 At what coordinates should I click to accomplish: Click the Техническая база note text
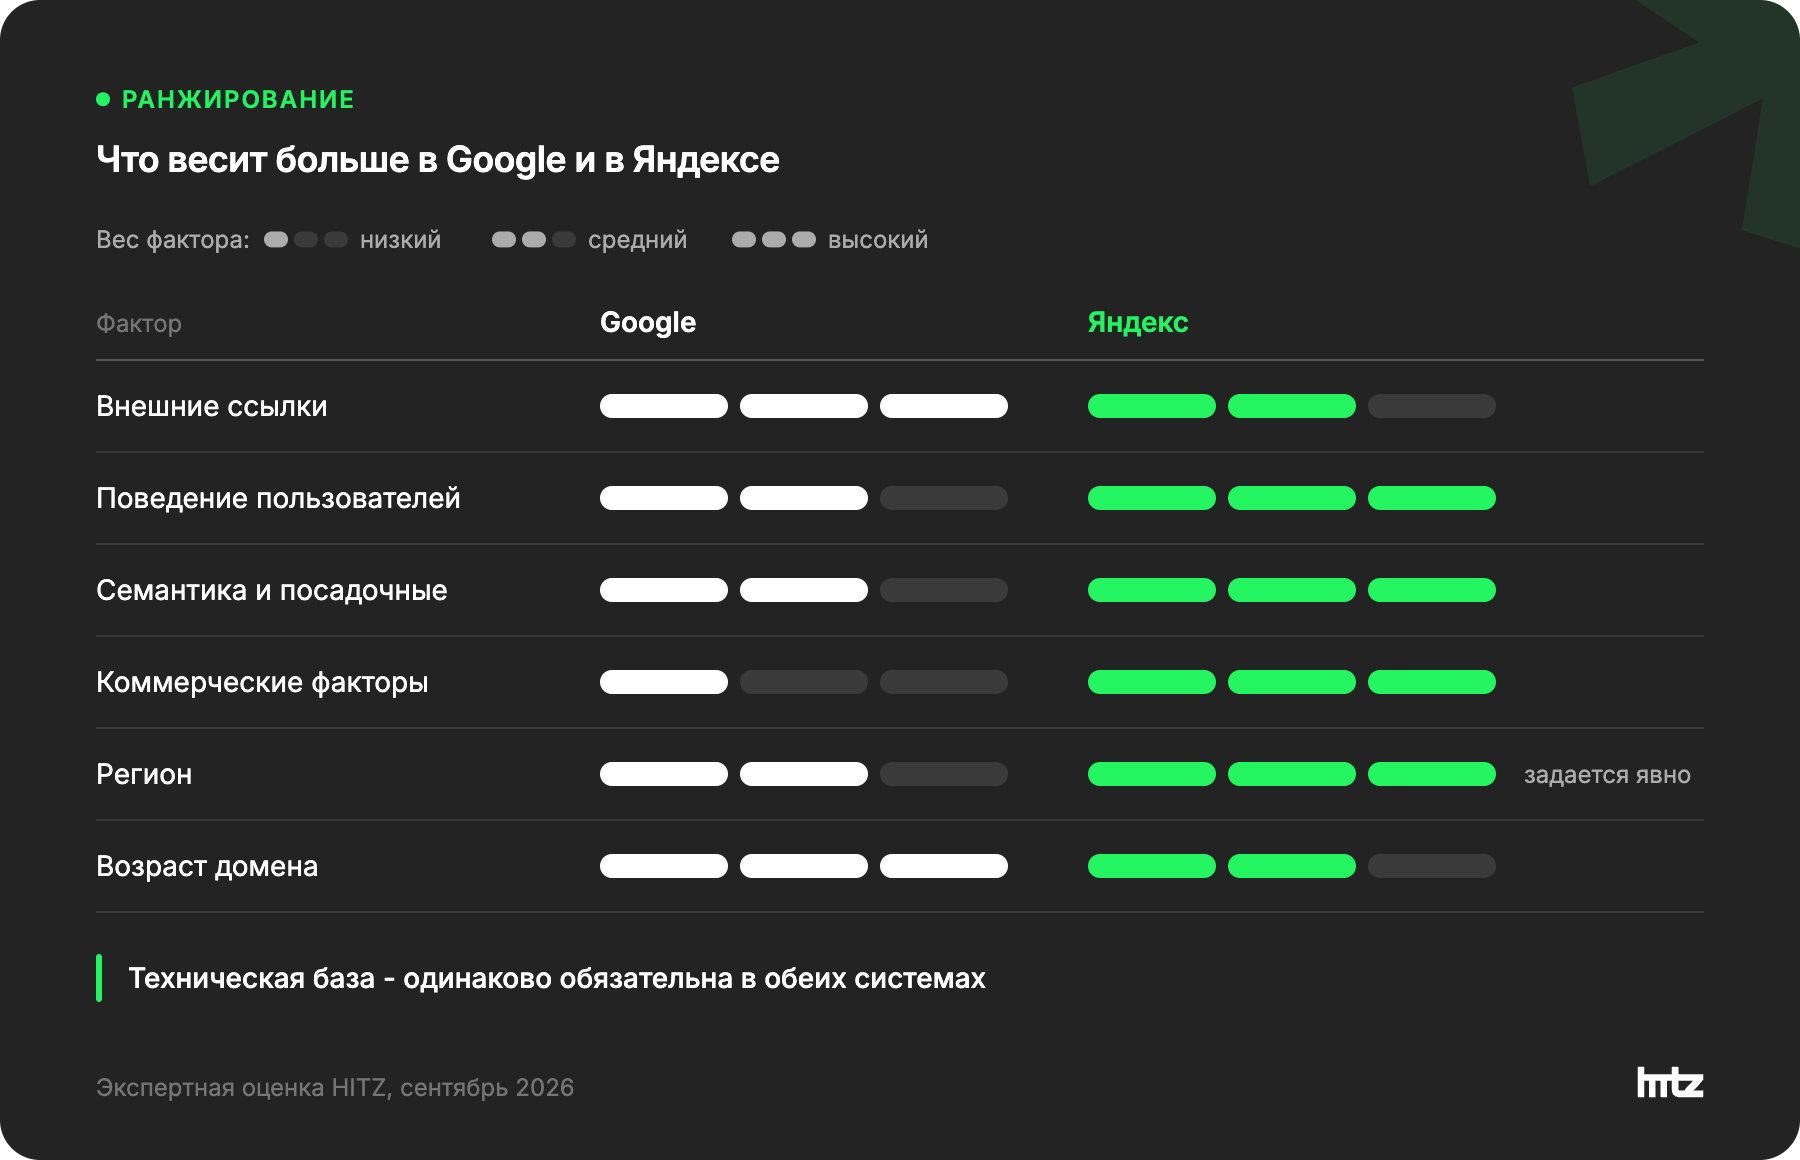coord(557,978)
